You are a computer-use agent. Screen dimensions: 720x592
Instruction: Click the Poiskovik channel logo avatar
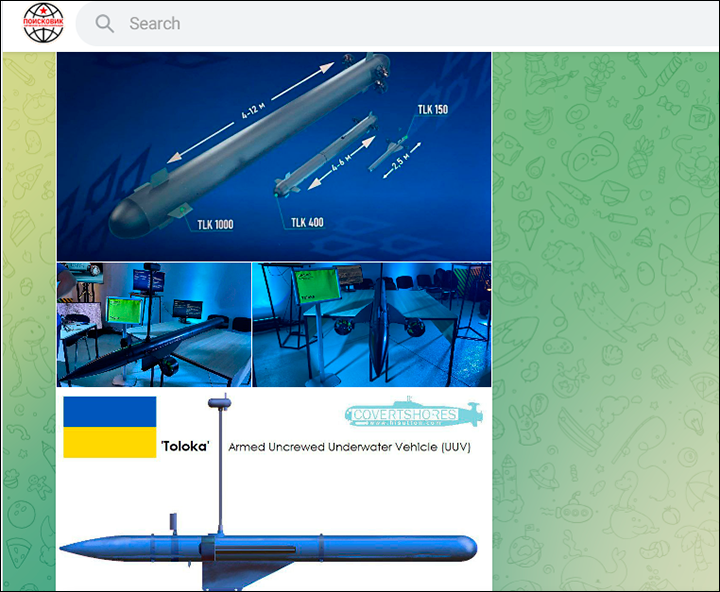[43, 23]
